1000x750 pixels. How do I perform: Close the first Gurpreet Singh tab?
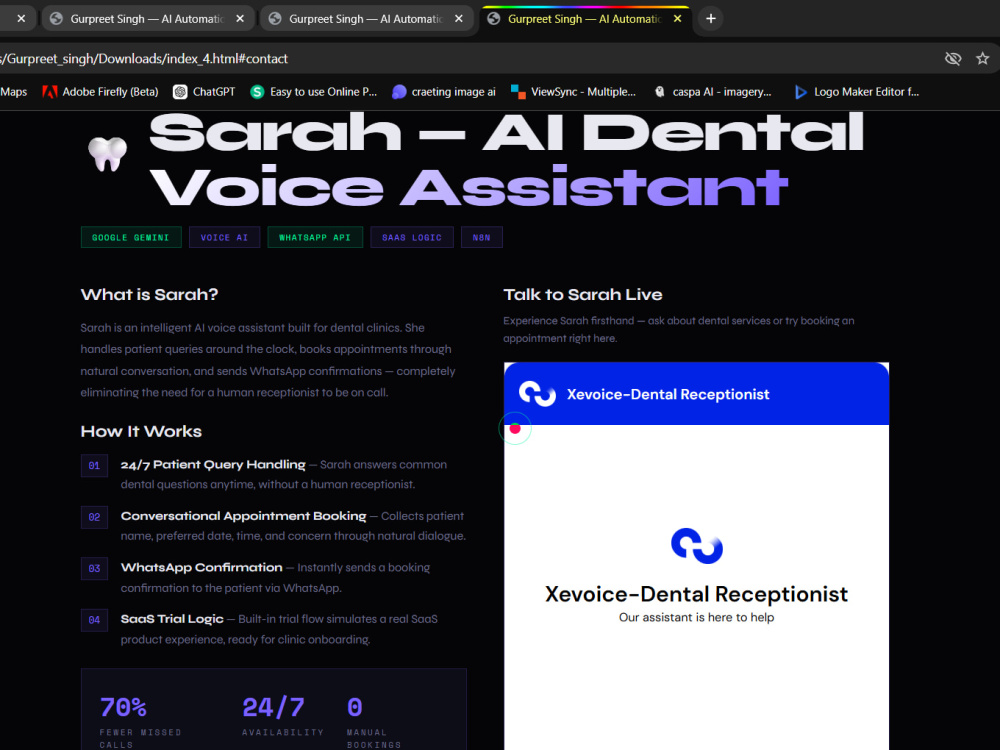point(240,18)
